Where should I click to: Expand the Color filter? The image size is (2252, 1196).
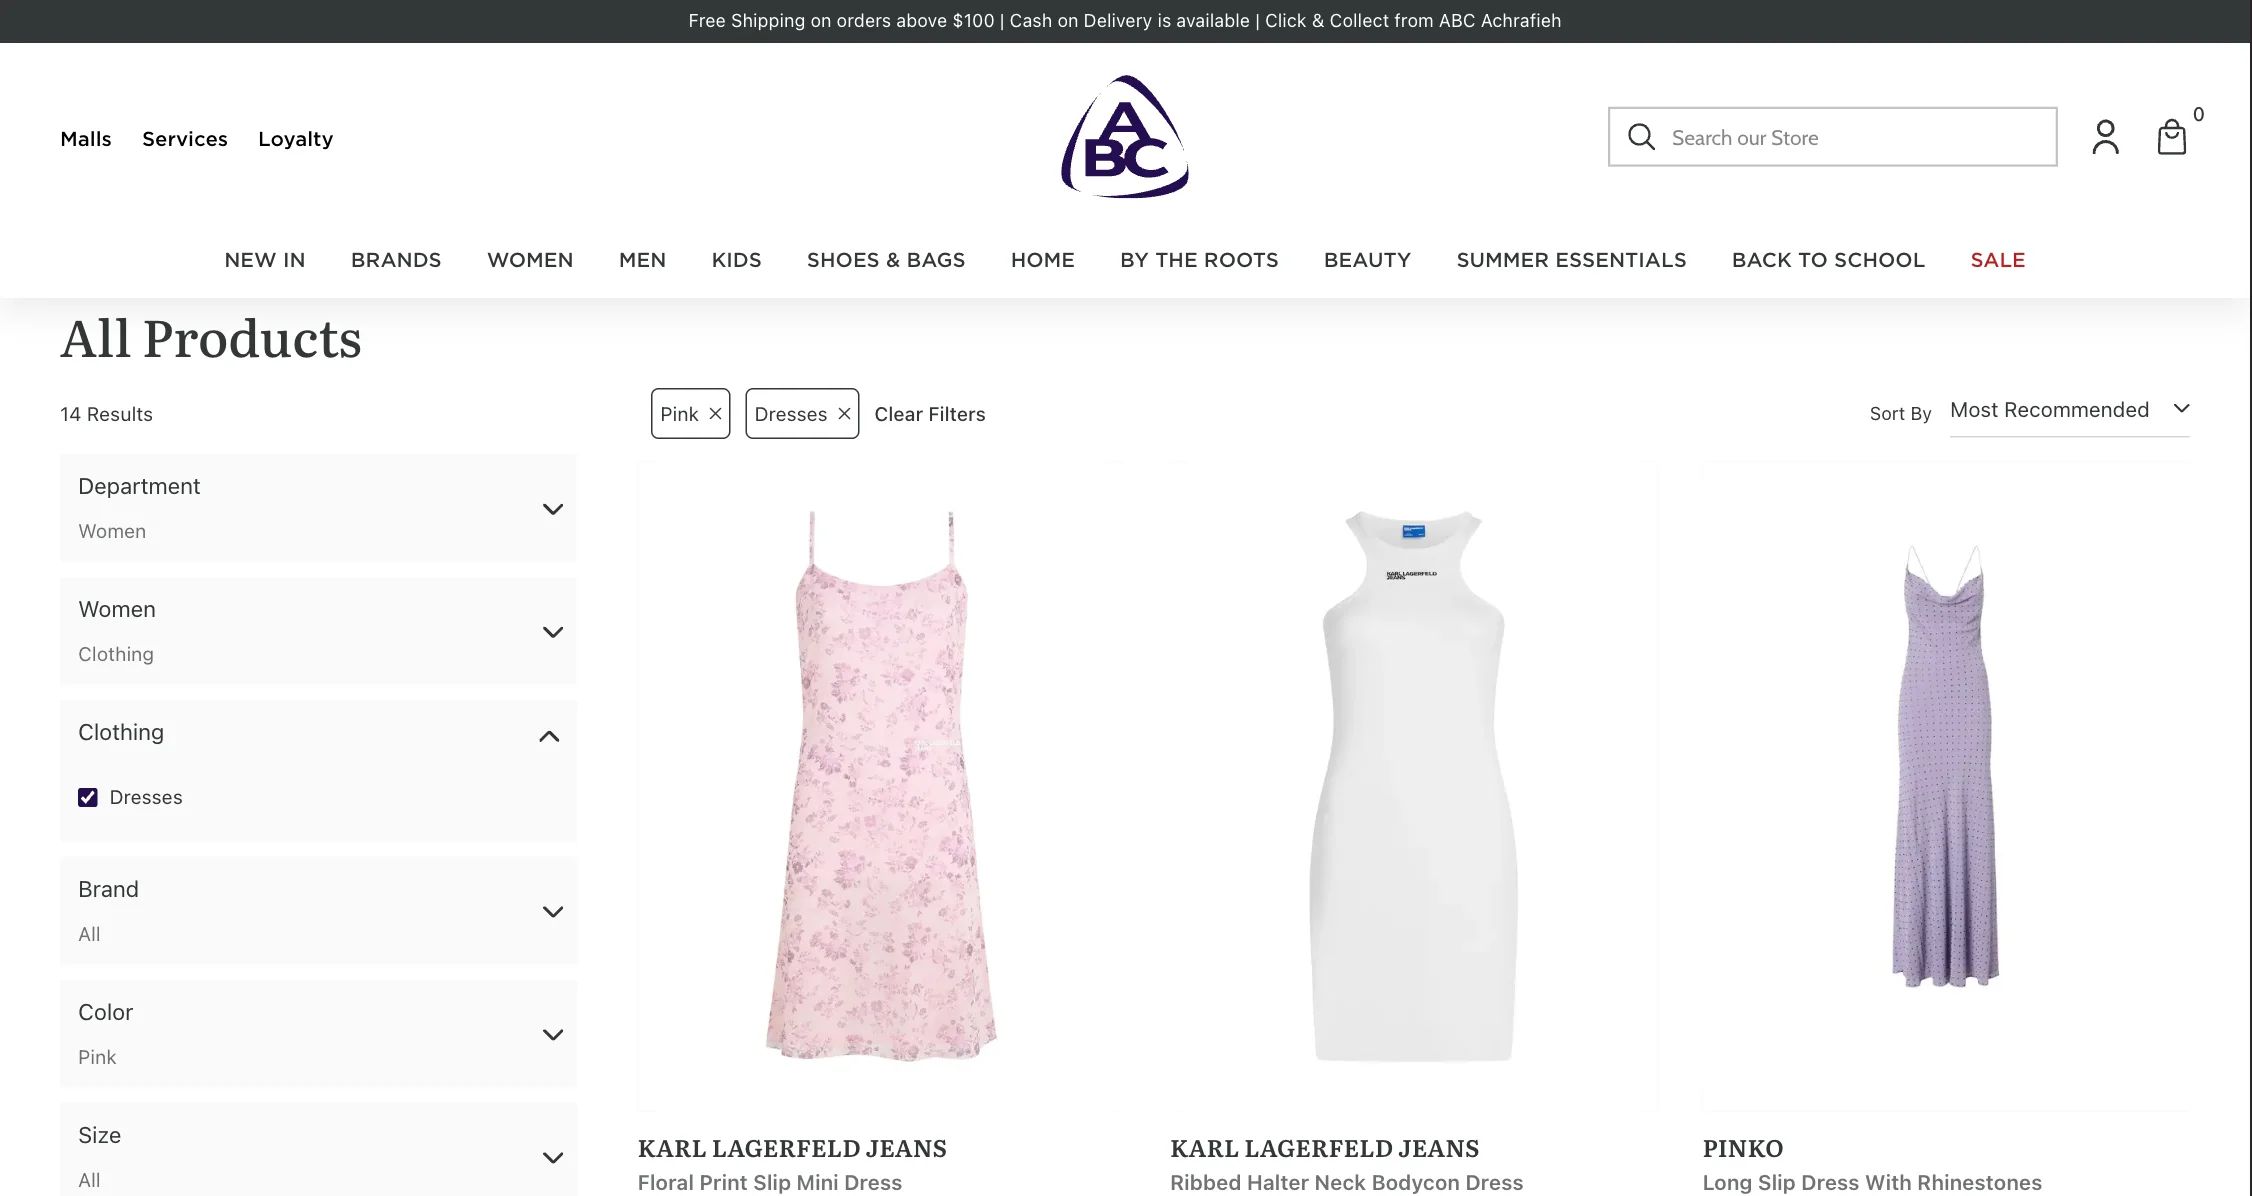pyautogui.click(x=318, y=1034)
